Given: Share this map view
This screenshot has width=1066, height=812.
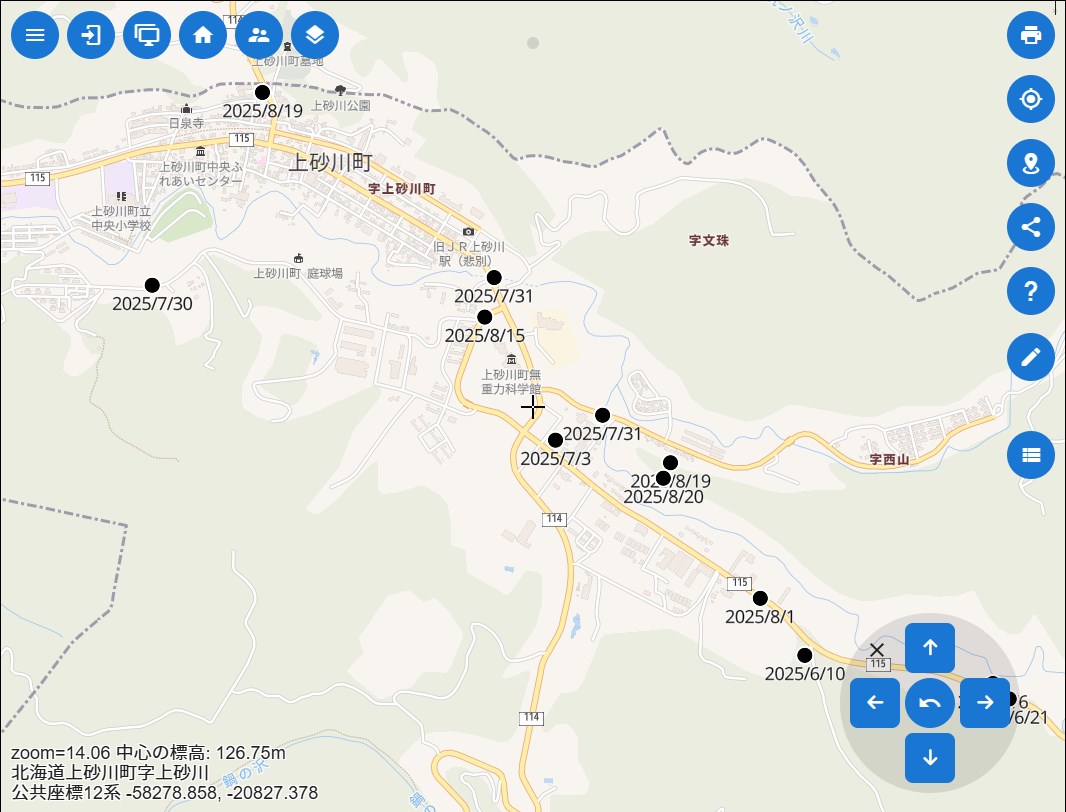Looking at the screenshot, I should 1031,226.
